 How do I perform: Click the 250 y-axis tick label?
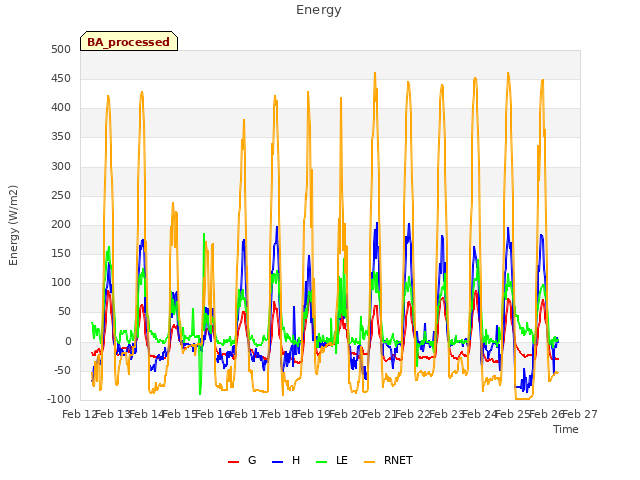tap(61, 195)
